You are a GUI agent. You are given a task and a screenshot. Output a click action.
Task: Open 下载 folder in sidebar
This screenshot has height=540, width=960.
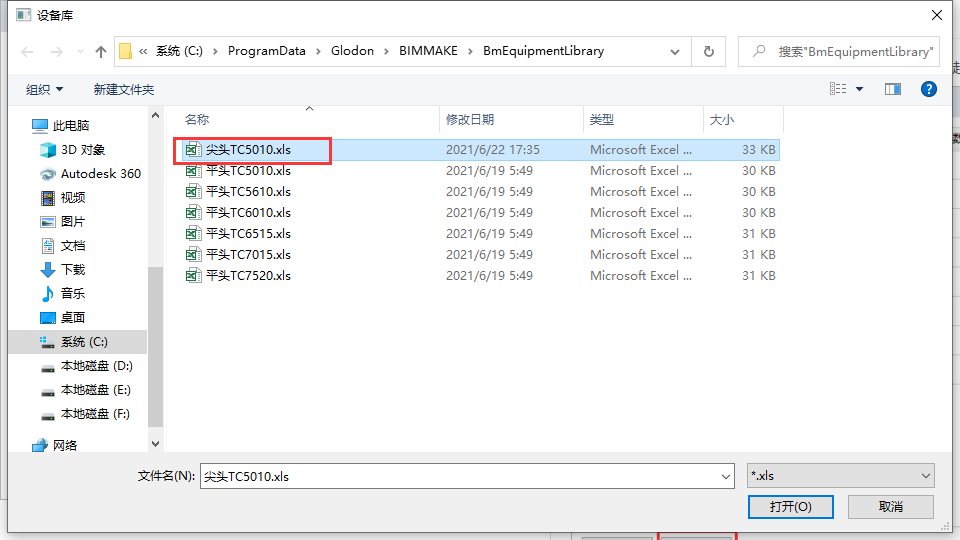[x=72, y=269]
